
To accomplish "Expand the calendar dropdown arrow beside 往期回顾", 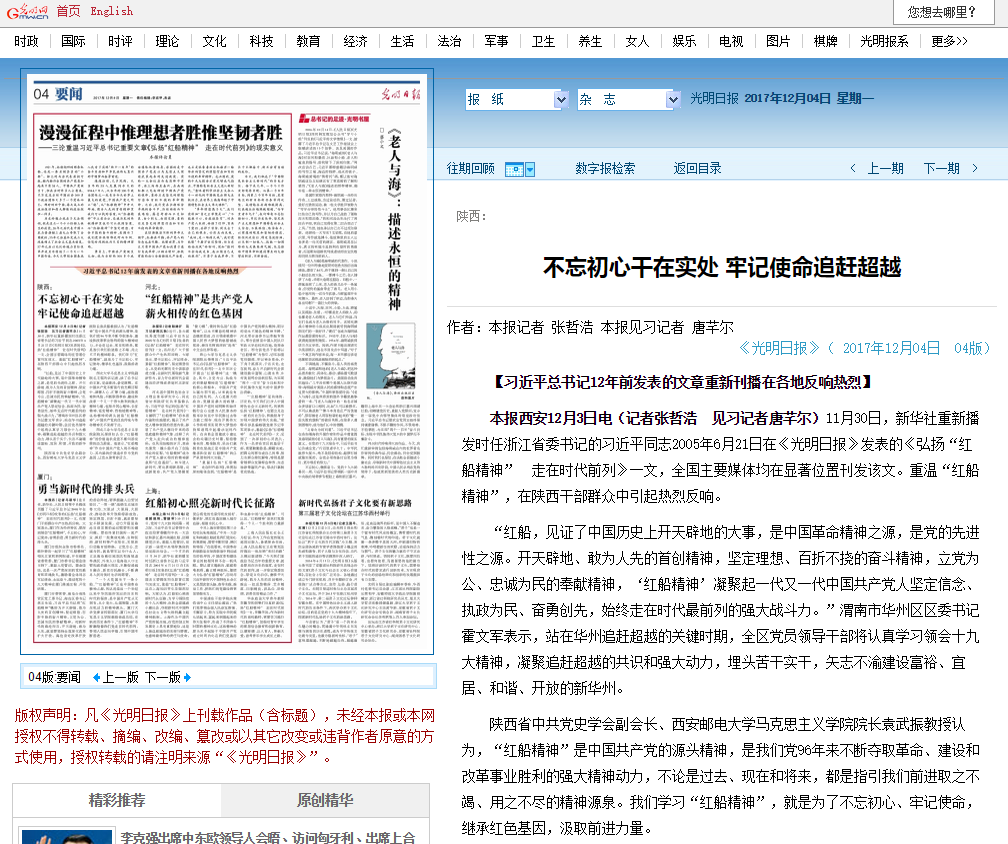I will click(x=530, y=169).
